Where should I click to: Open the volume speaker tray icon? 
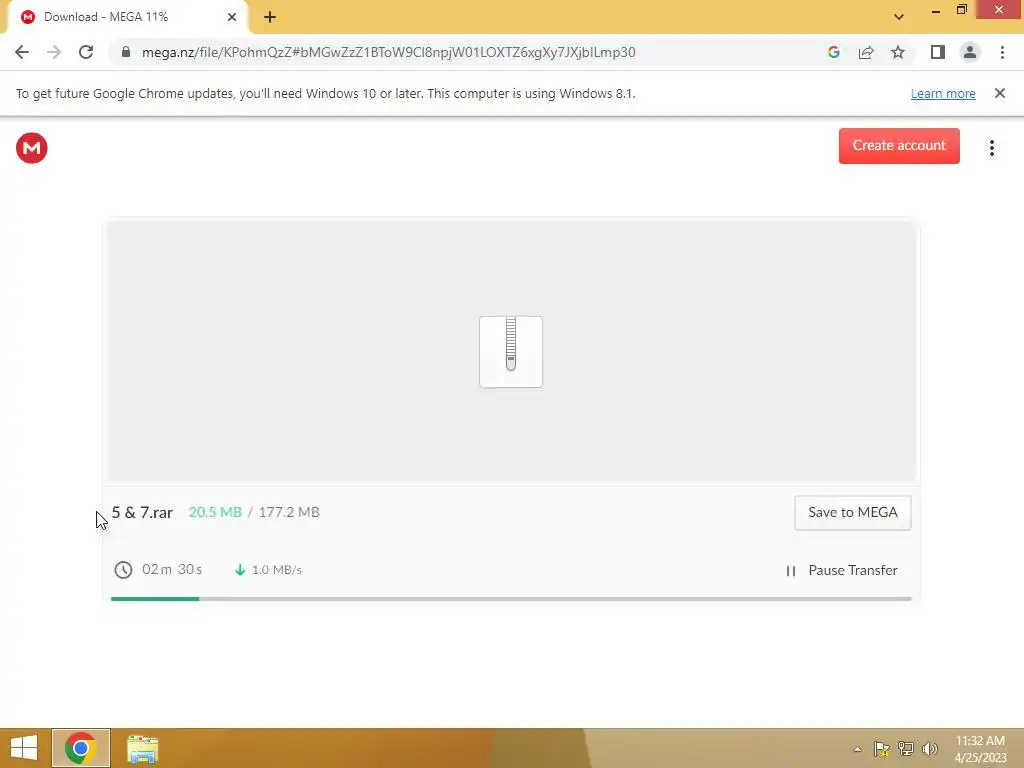coord(929,749)
